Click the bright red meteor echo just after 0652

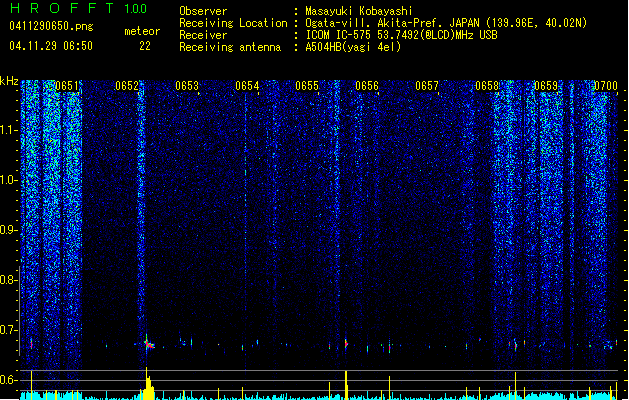[x=149, y=344]
